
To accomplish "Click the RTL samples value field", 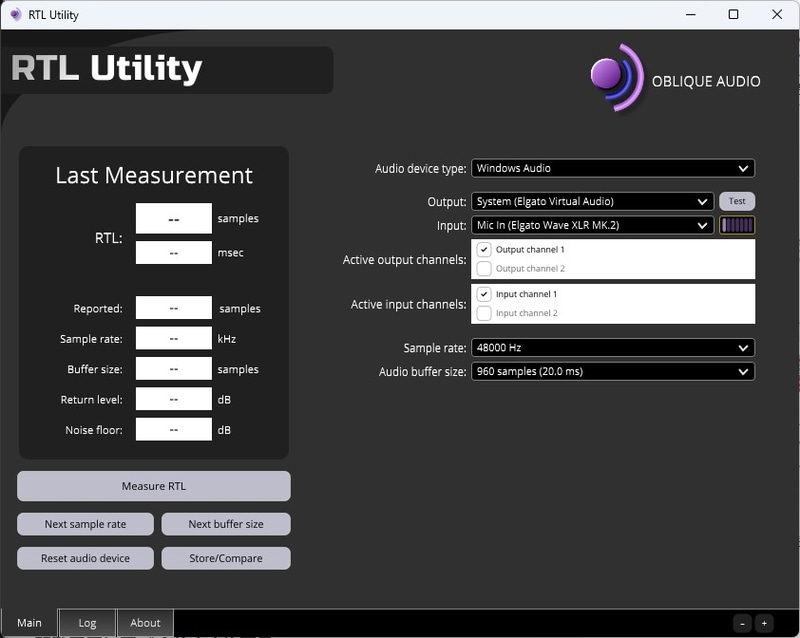I will click(173, 218).
